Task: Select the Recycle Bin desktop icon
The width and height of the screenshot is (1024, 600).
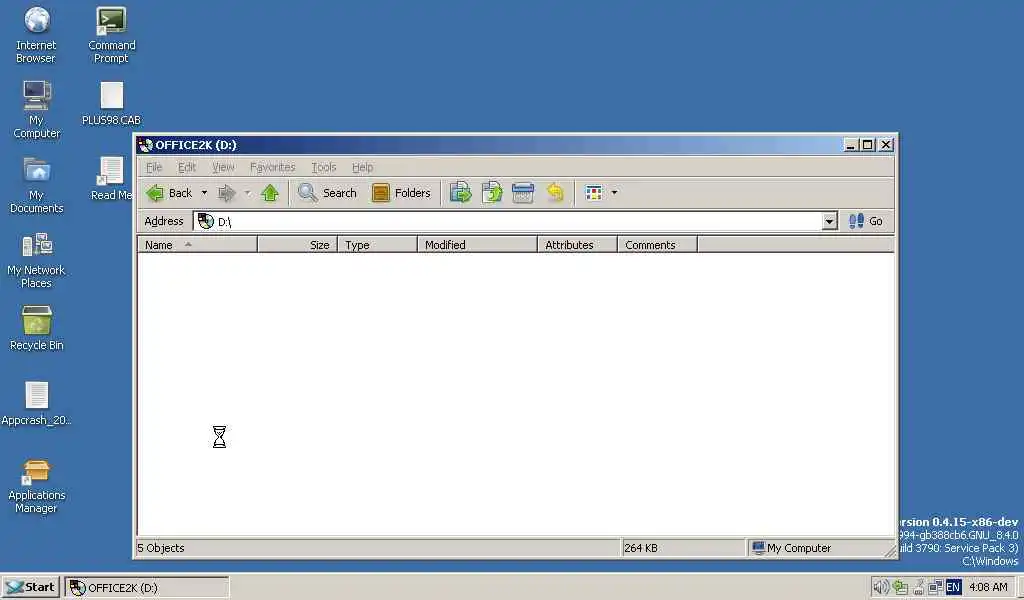Action: click(x=37, y=328)
